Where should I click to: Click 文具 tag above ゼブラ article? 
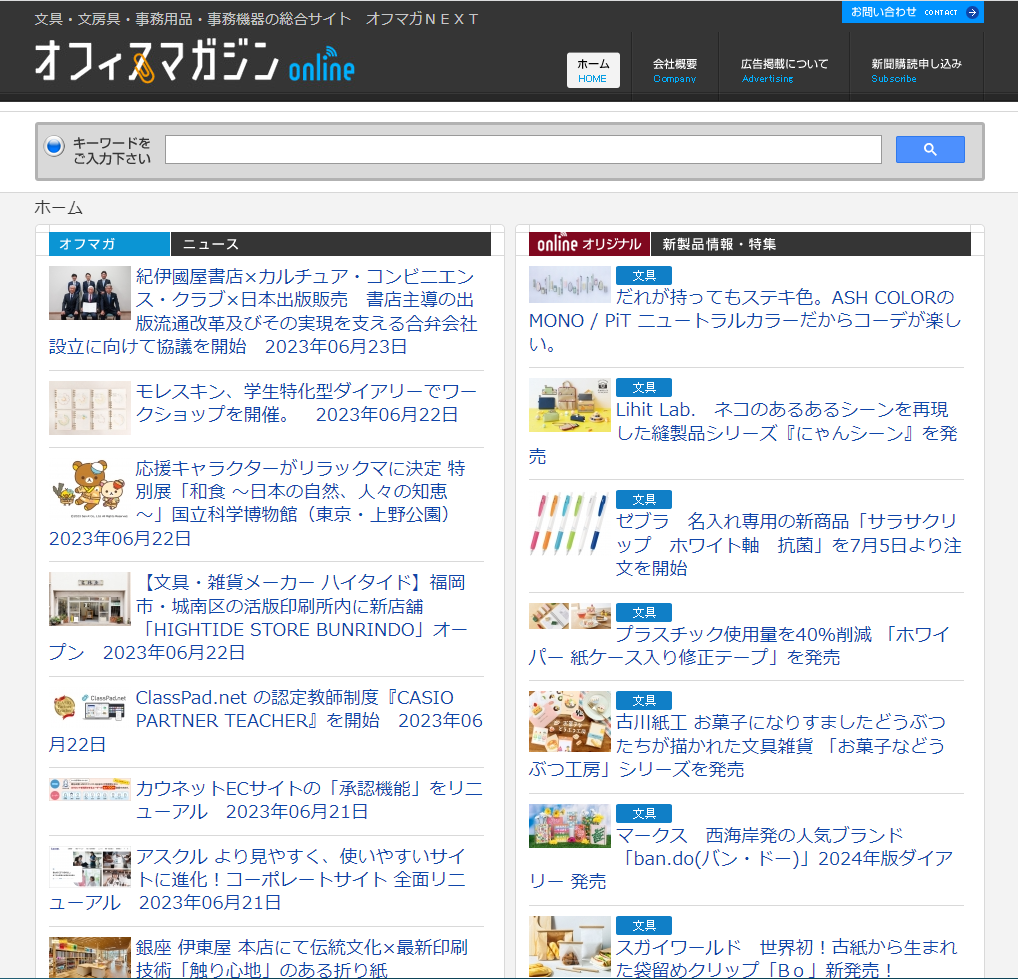point(643,500)
